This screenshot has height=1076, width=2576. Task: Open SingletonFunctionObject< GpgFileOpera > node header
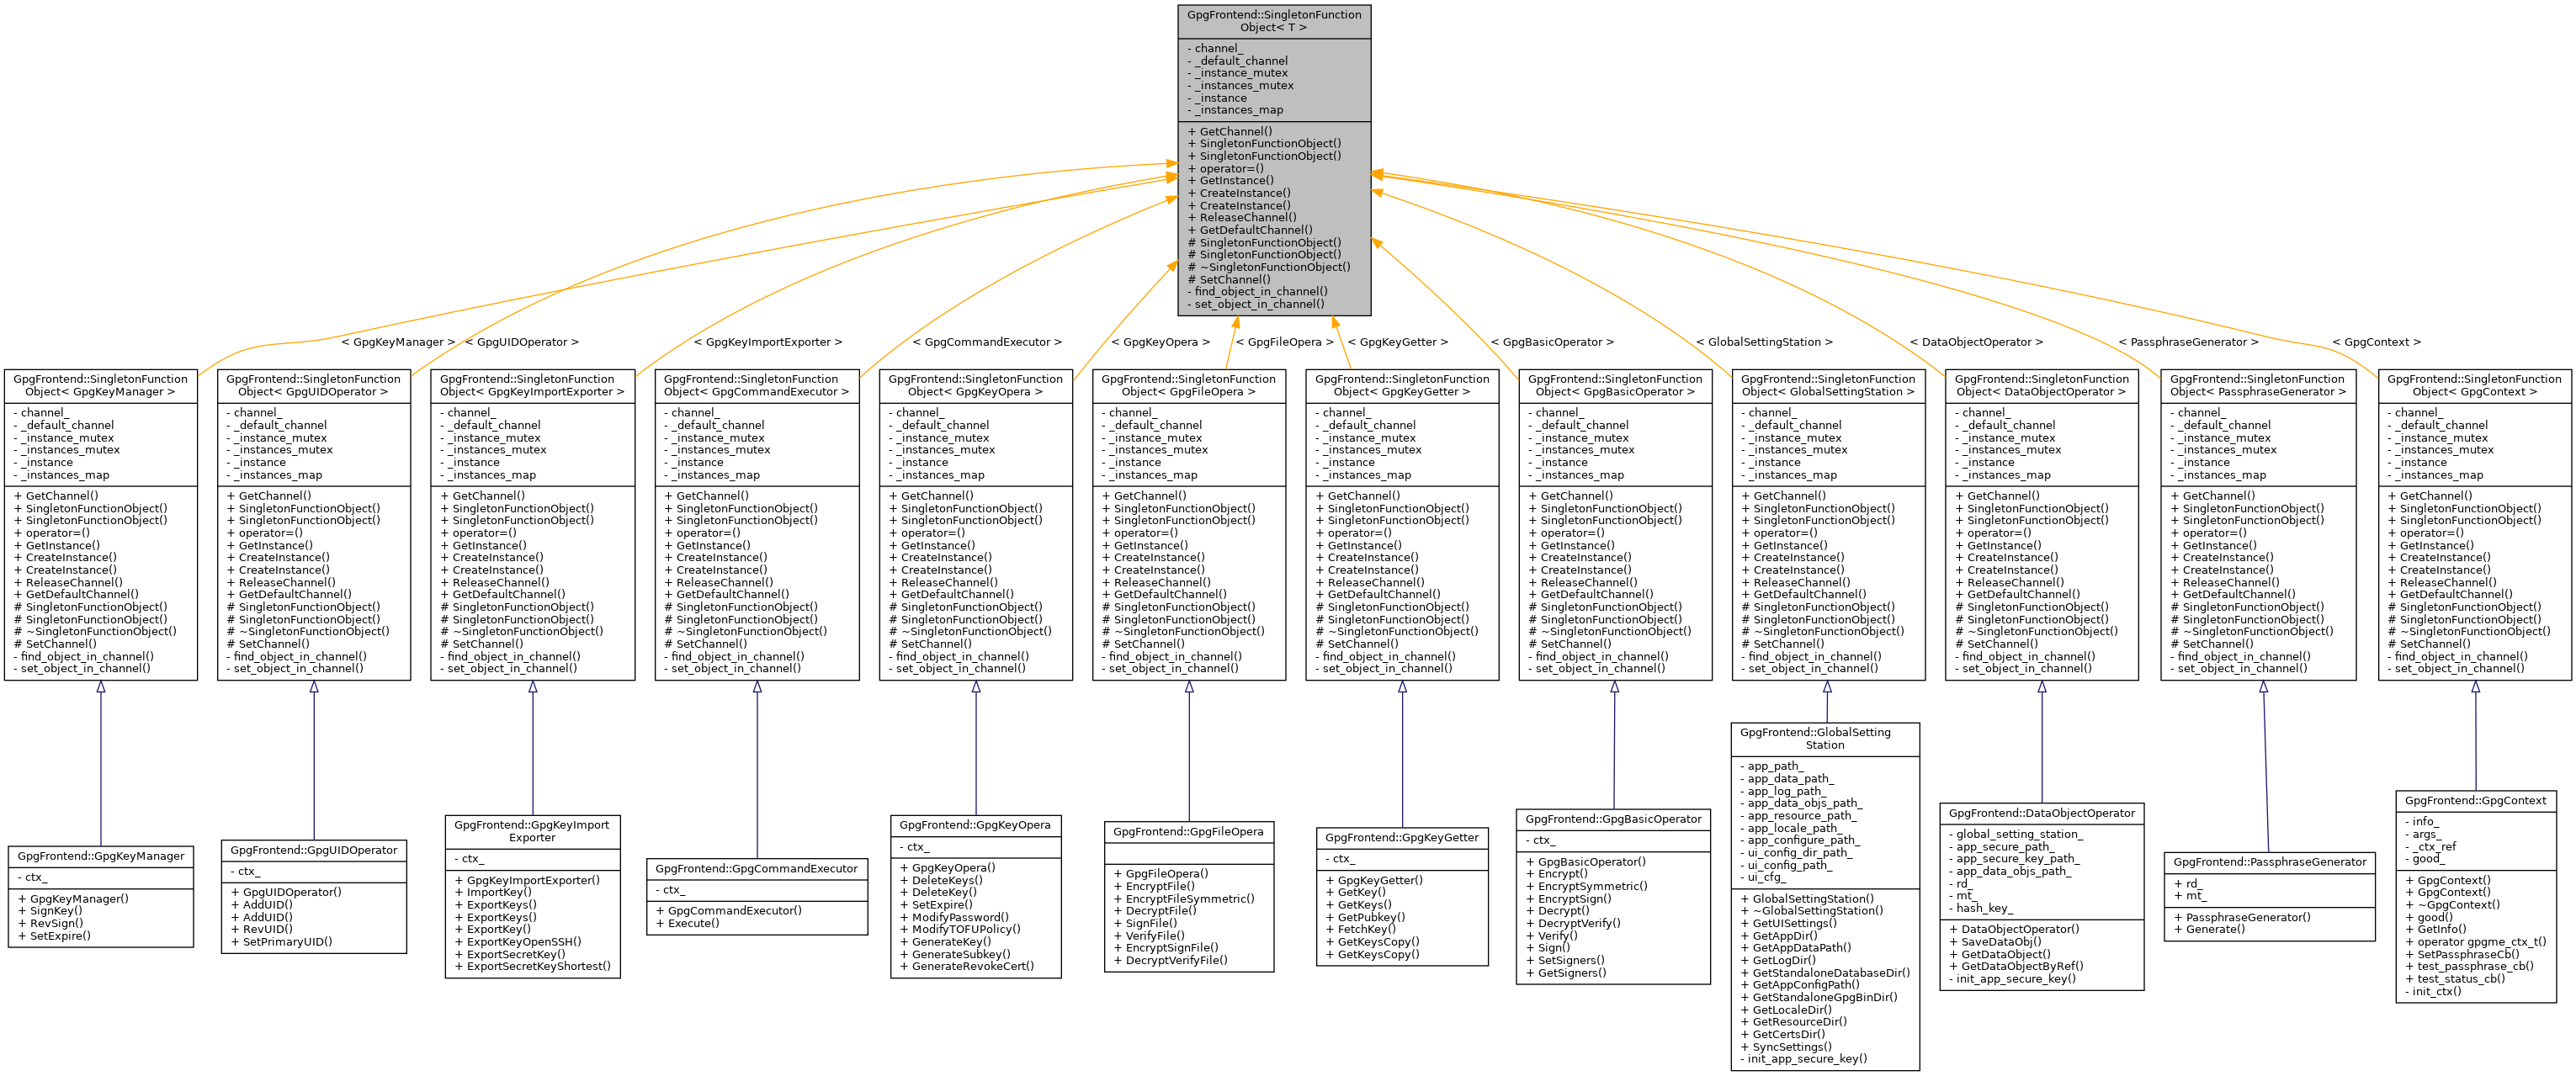point(1188,385)
